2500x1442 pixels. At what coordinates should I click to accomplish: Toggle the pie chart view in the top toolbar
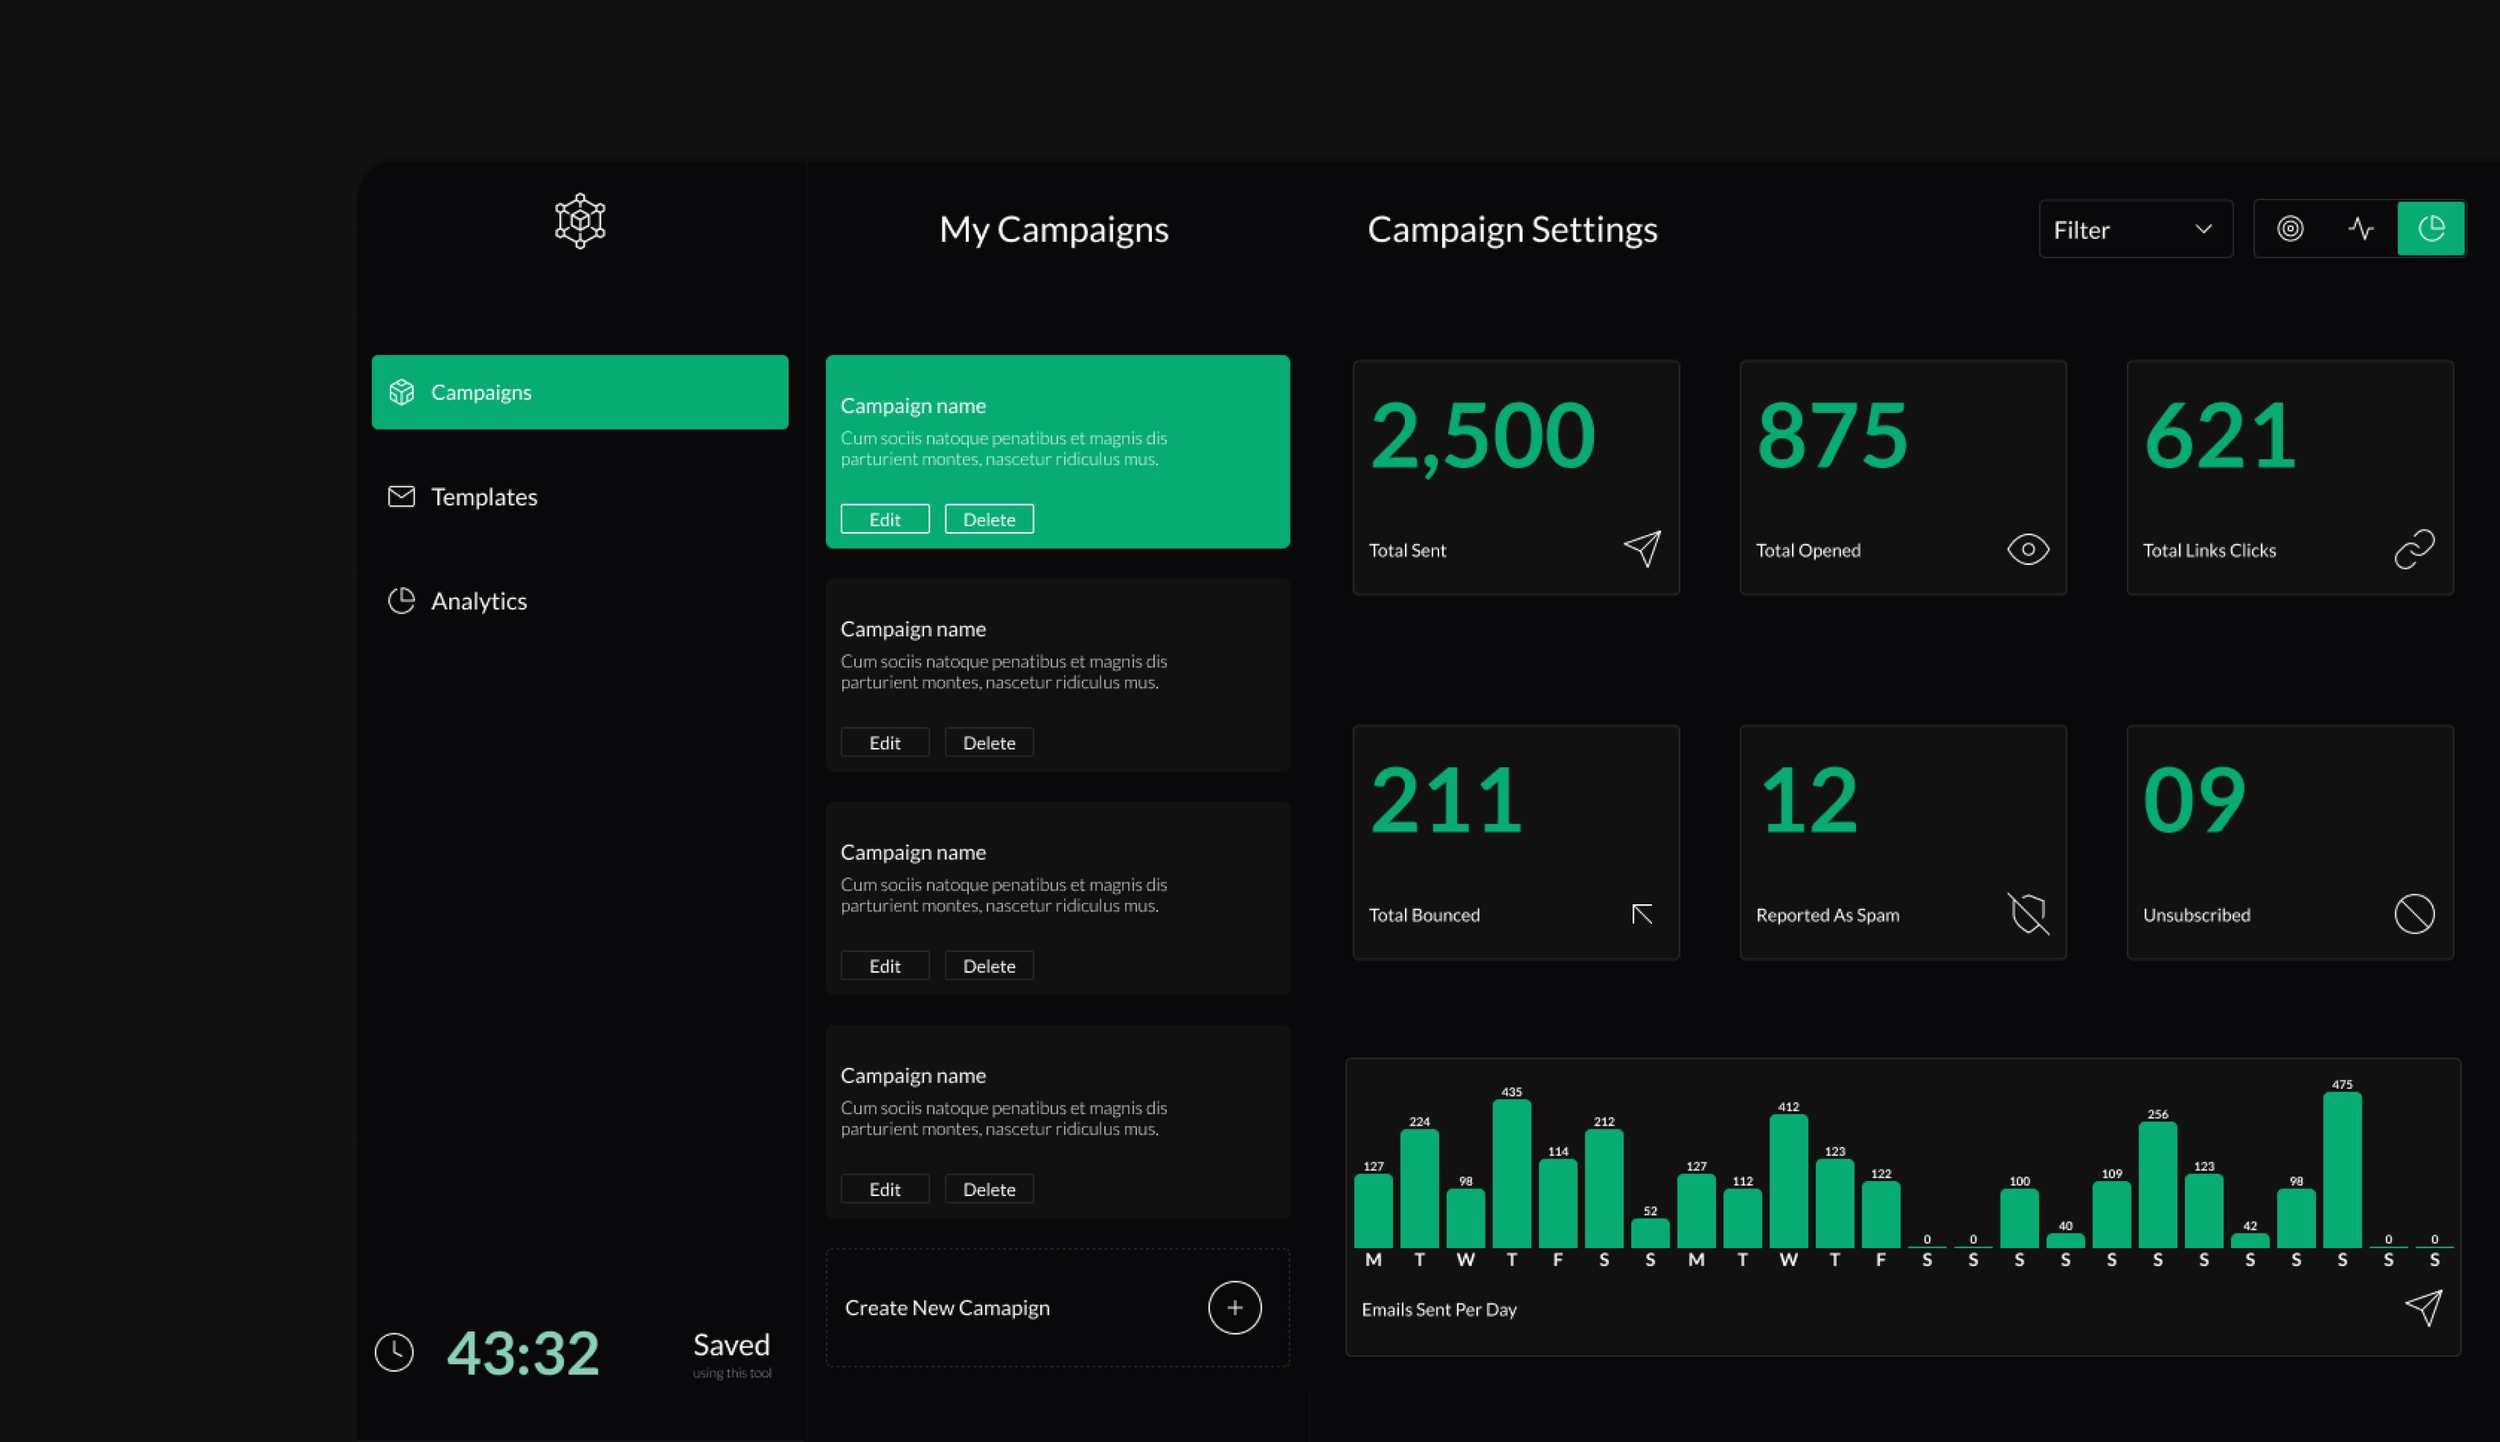coord(2432,228)
